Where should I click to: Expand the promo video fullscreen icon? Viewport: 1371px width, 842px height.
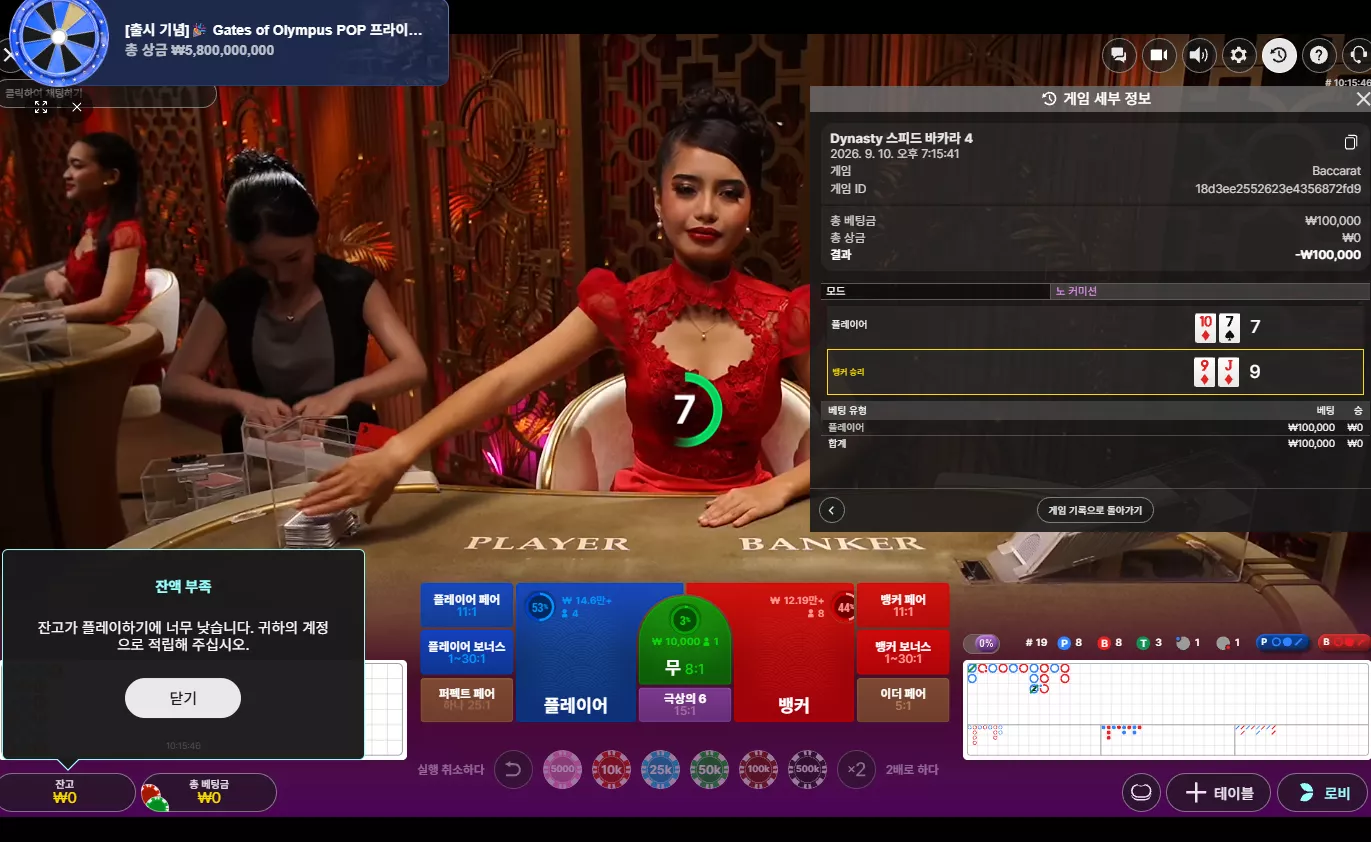(41, 107)
